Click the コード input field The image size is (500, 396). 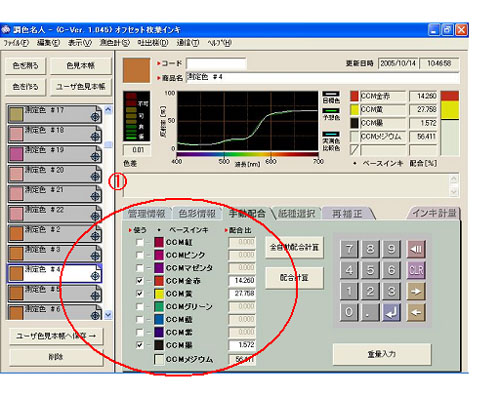click(x=216, y=63)
